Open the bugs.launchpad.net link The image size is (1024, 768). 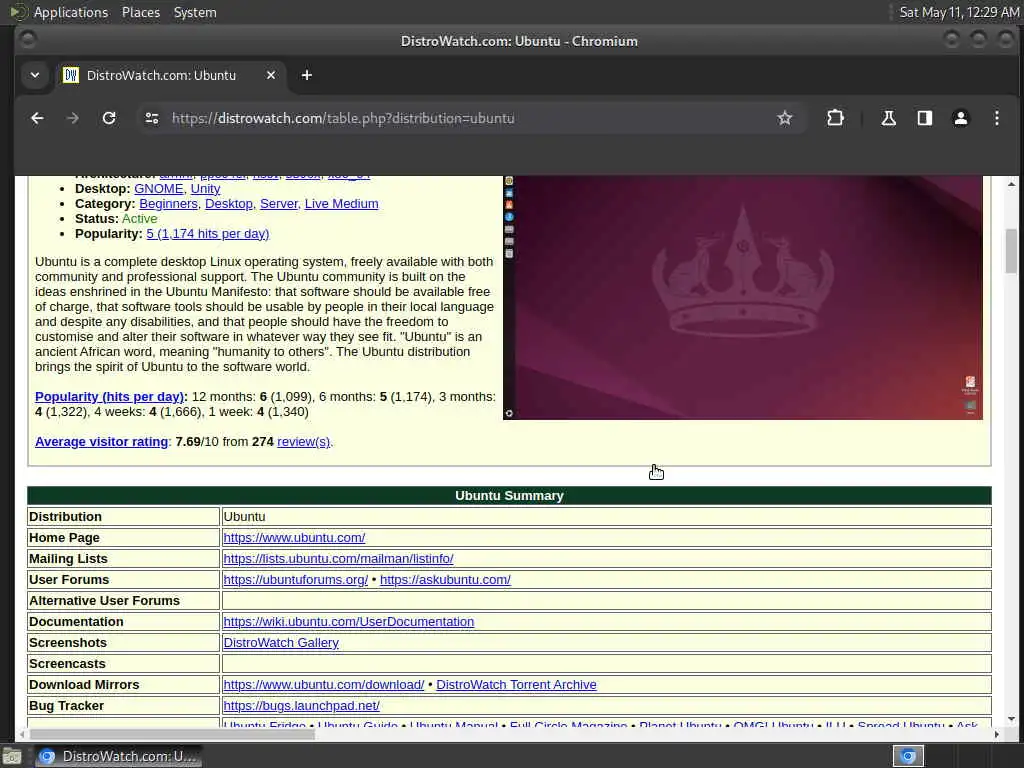click(x=301, y=705)
